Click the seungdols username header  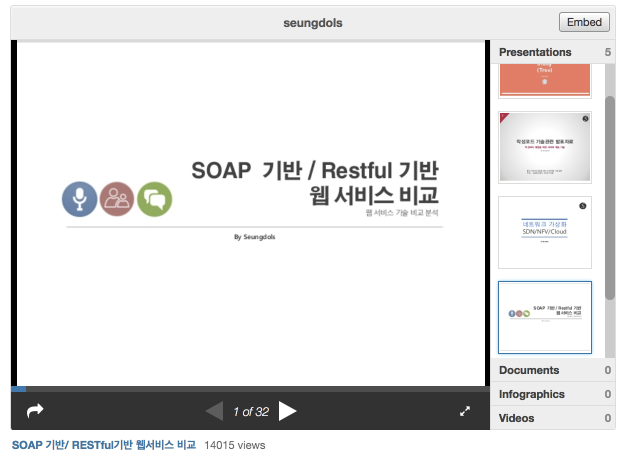313,23
